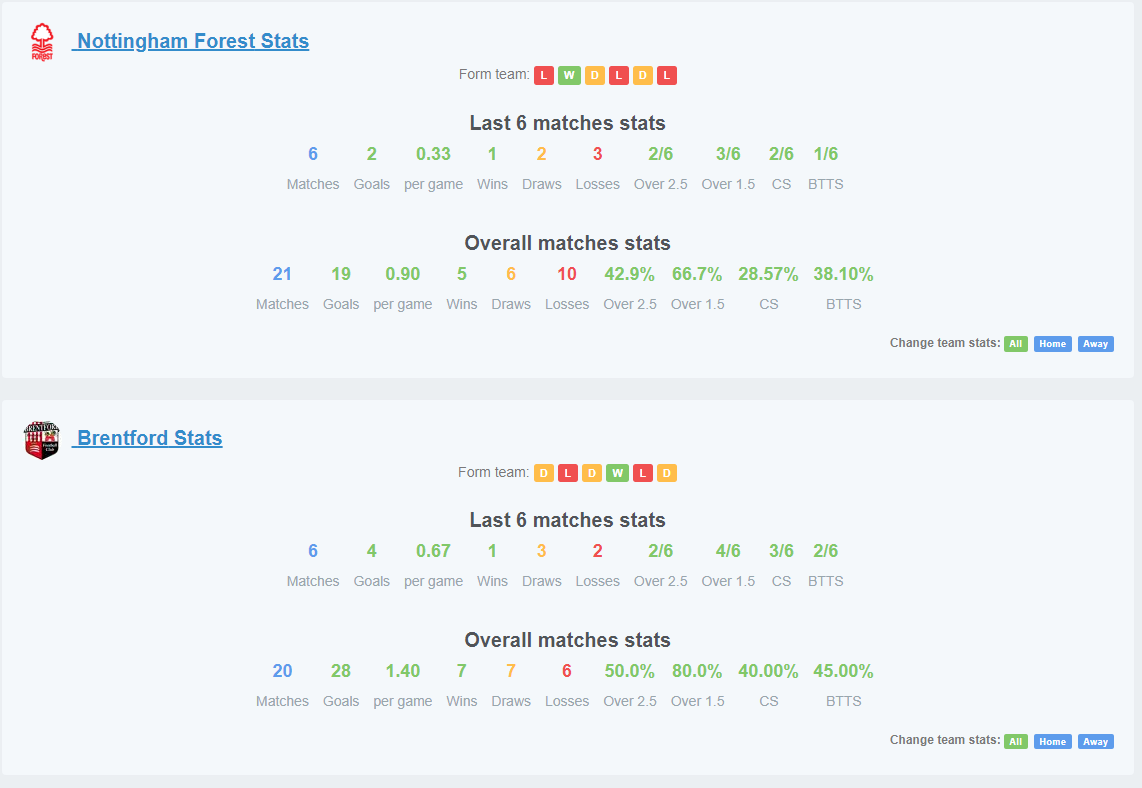Screen dimensions: 1142x788
Task: Select Home stats for Brentford
Action: [x=1052, y=741]
